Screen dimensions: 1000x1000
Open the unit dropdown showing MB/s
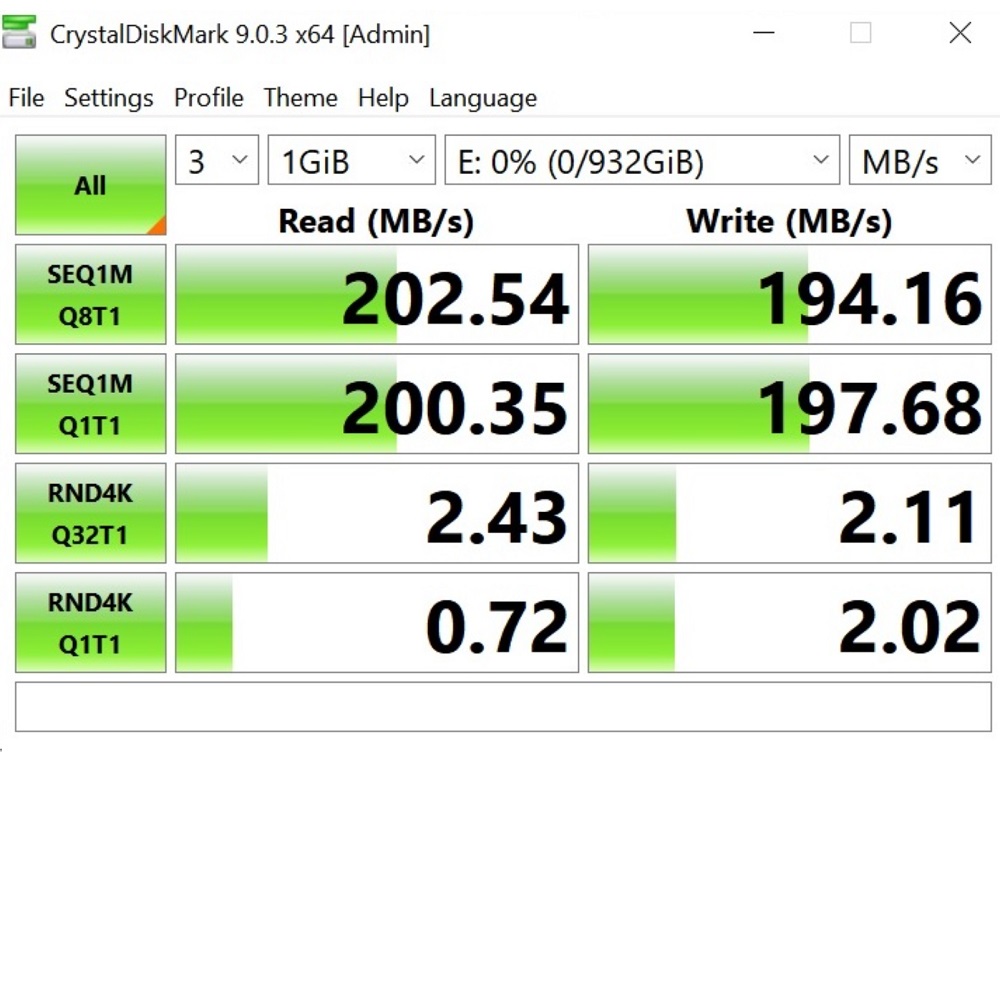(x=920, y=160)
